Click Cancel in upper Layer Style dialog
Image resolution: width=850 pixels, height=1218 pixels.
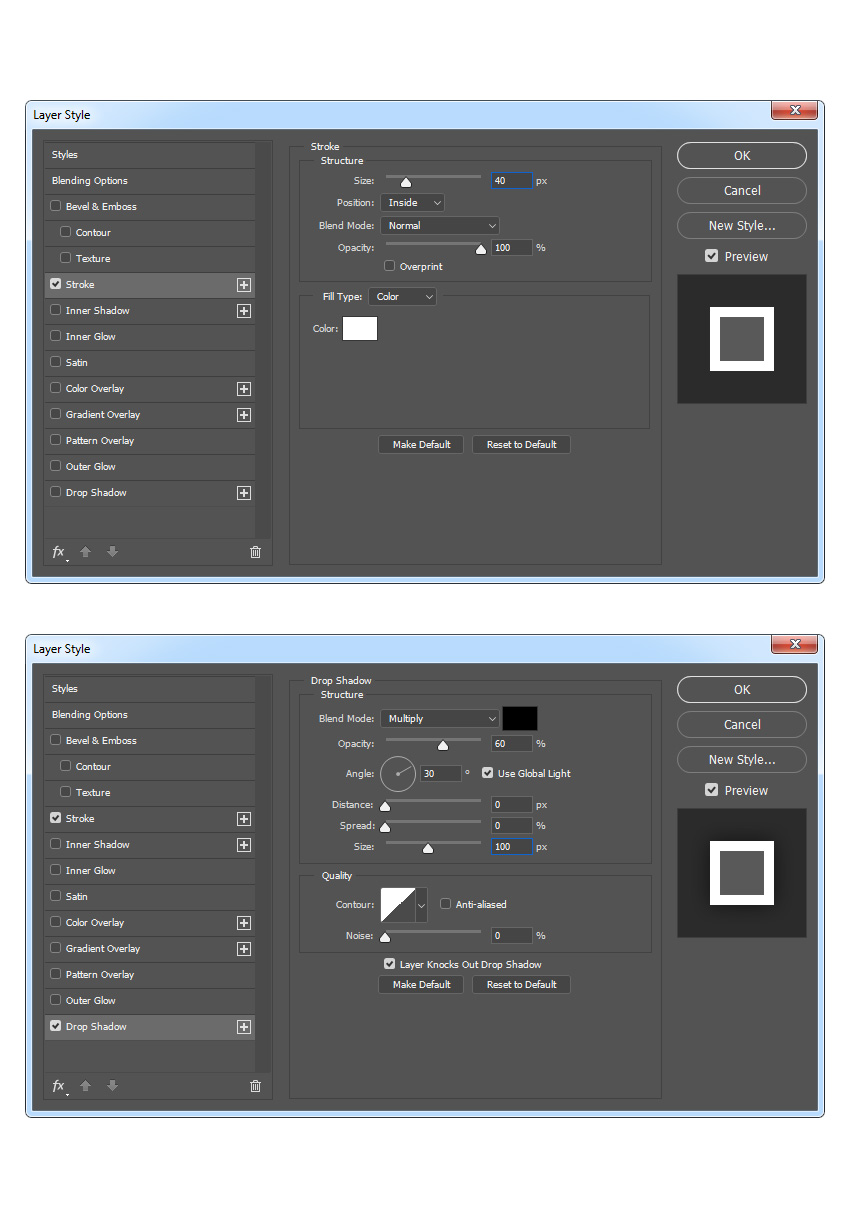pyautogui.click(x=742, y=190)
